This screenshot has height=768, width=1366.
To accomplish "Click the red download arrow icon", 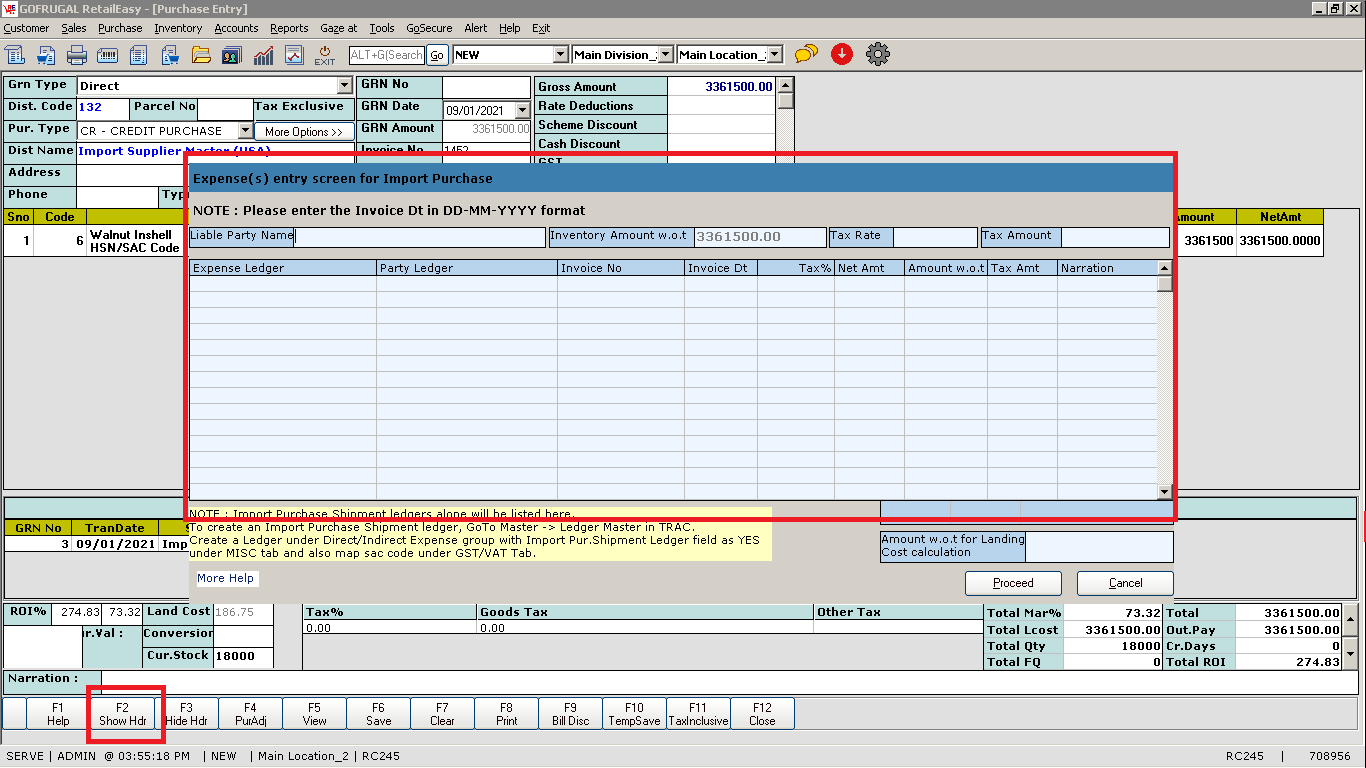I will pyautogui.click(x=841, y=55).
